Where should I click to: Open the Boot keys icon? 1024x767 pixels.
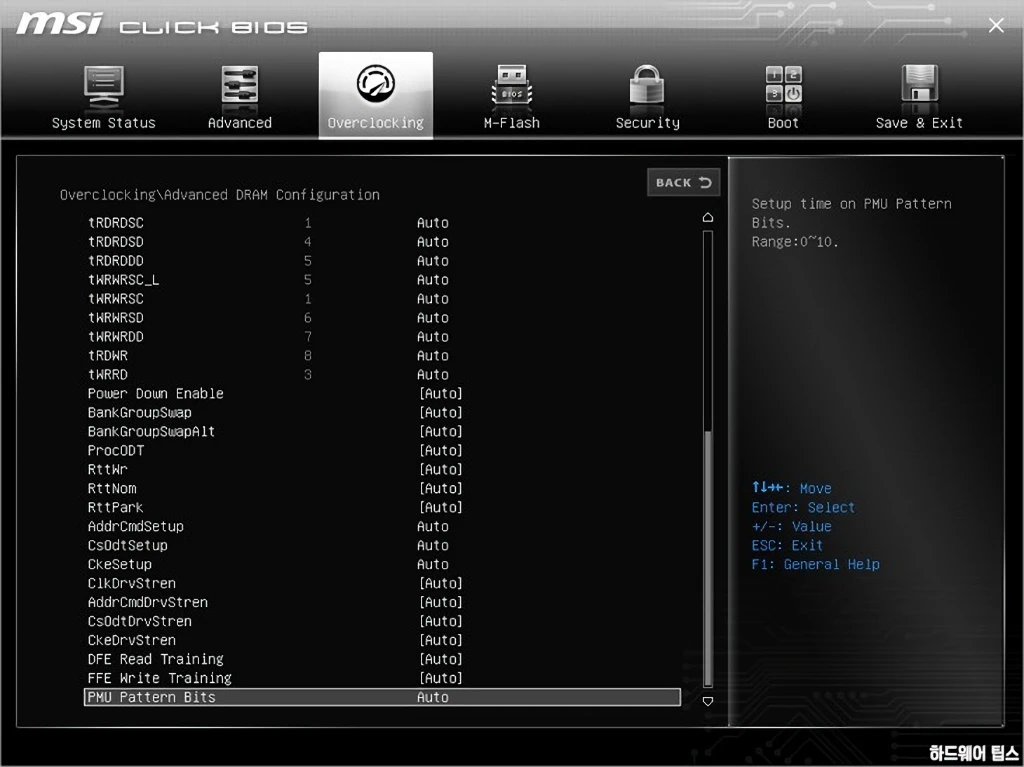[783, 84]
